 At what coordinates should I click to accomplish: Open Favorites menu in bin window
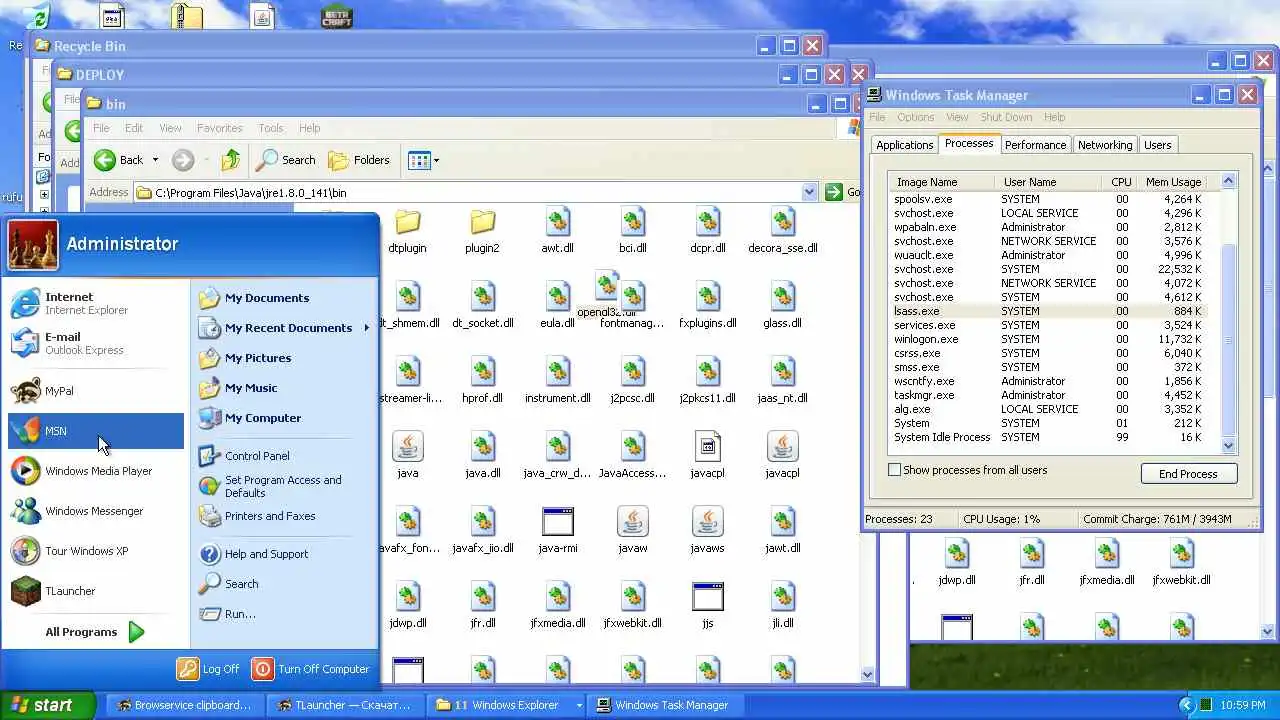coord(219,128)
